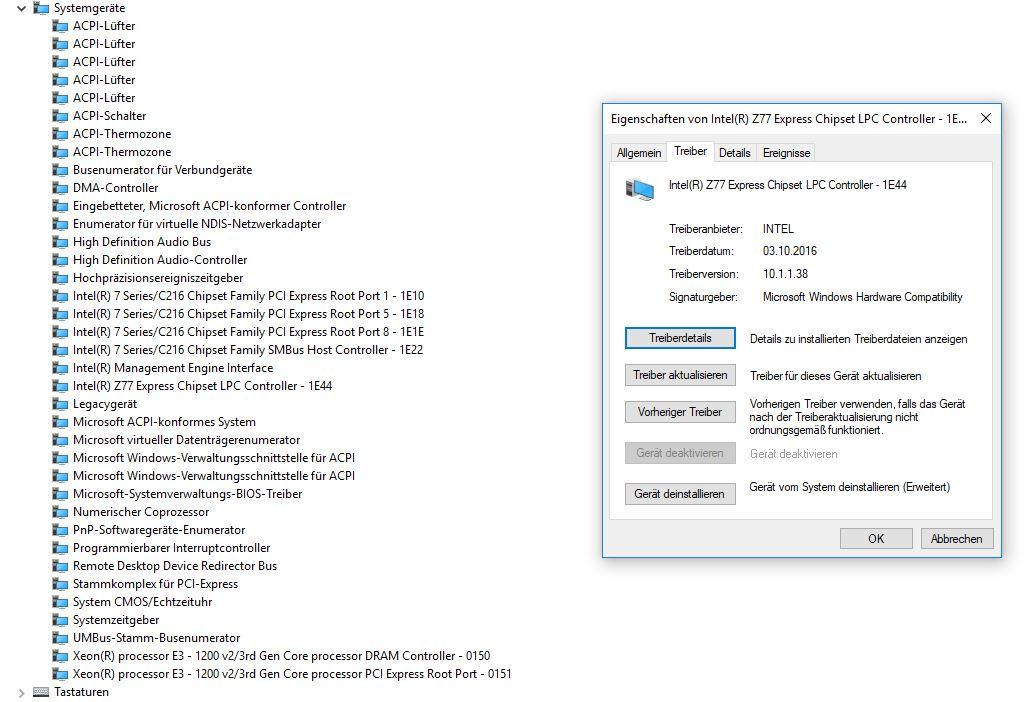Click the Treiberdetails button
The height and width of the screenshot is (702, 1035).
click(x=680, y=338)
